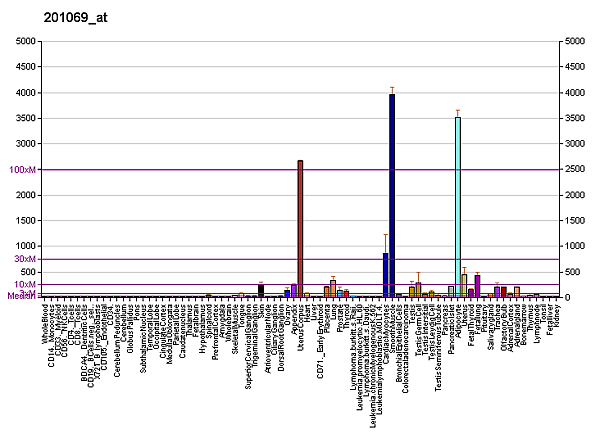The height and width of the screenshot is (434, 600).
Task: Click the 10xM threshold label
Action: [25, 284]
